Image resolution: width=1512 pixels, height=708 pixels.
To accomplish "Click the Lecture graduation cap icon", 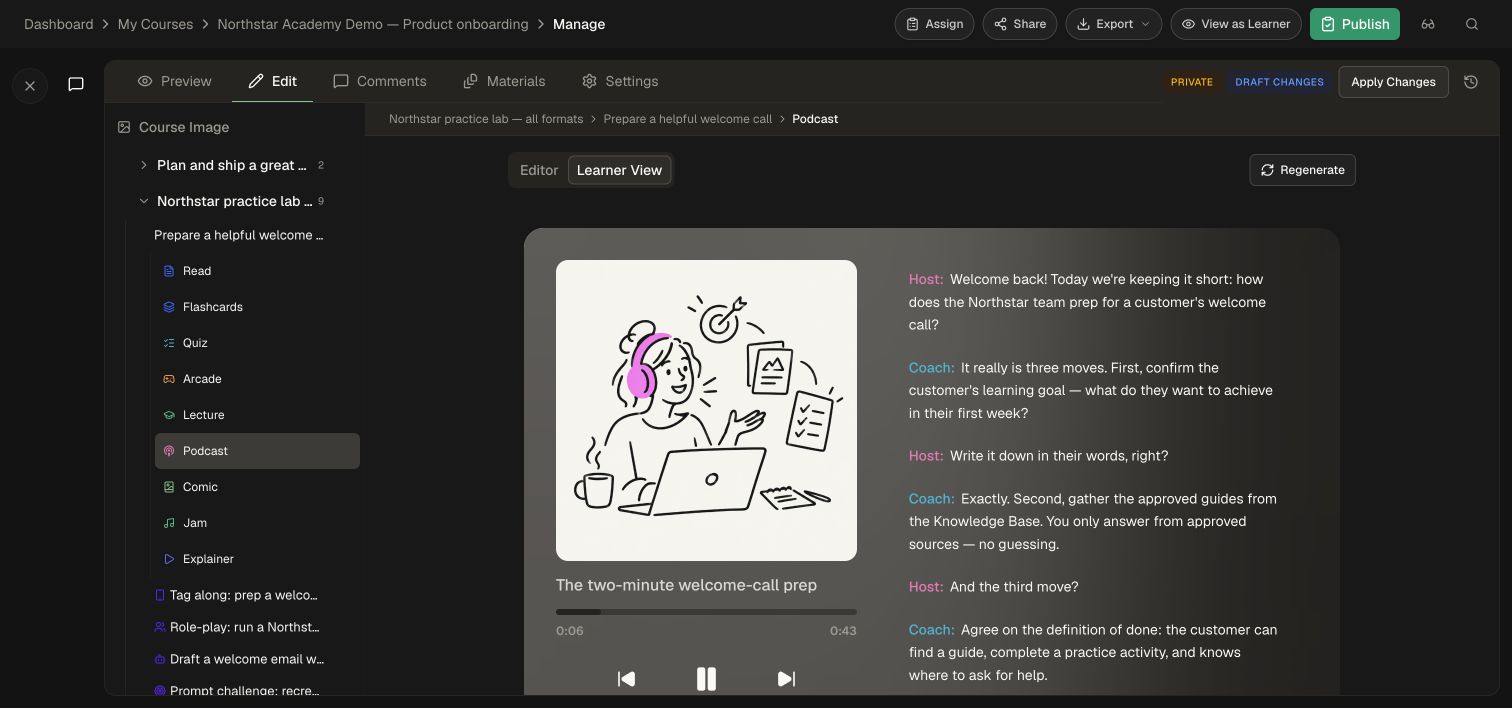I will click(169, 415).
